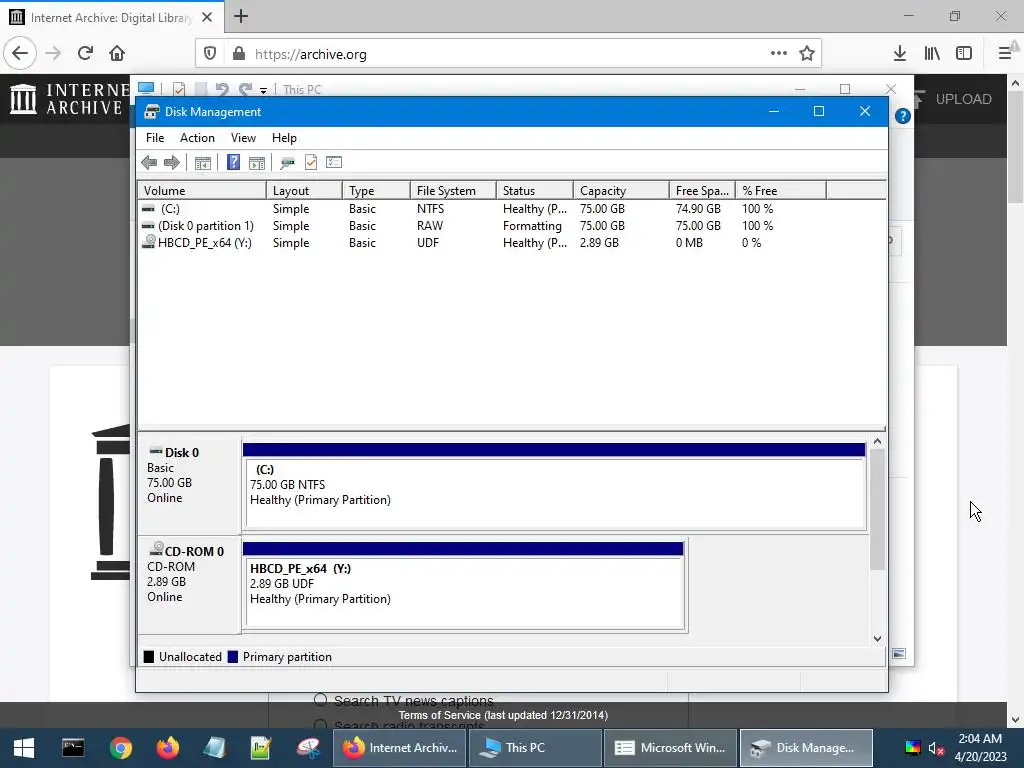
Task: Click the Layout column header
Action: [x=304, y=191]
